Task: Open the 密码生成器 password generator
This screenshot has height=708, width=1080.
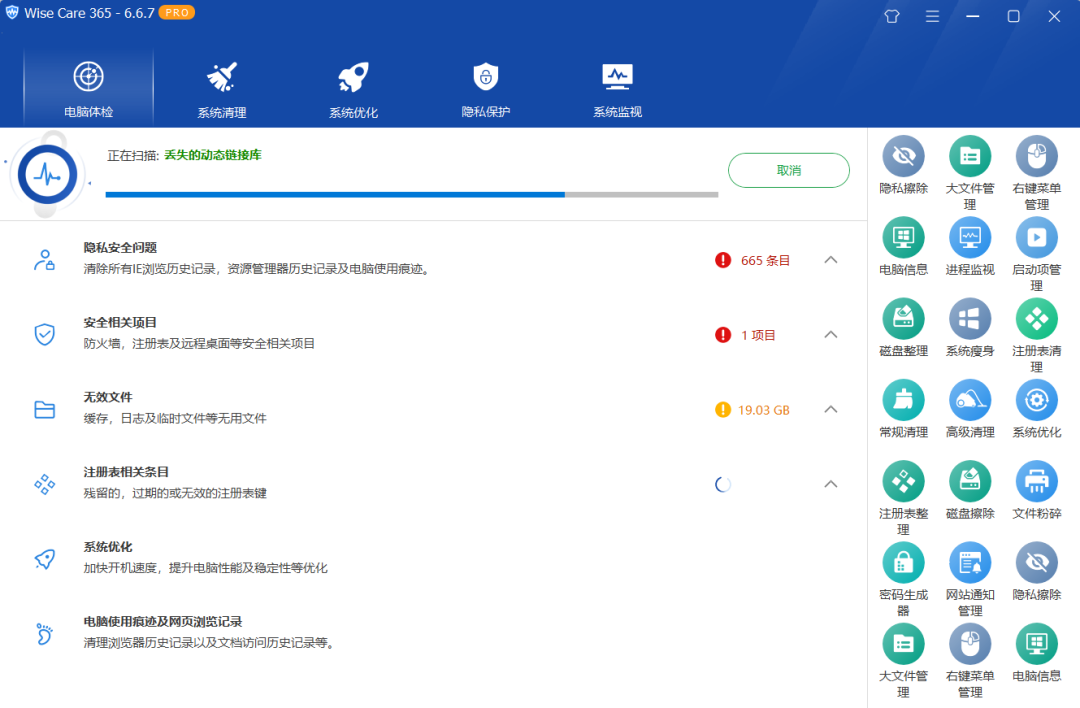Action: (x=903, y=562)
